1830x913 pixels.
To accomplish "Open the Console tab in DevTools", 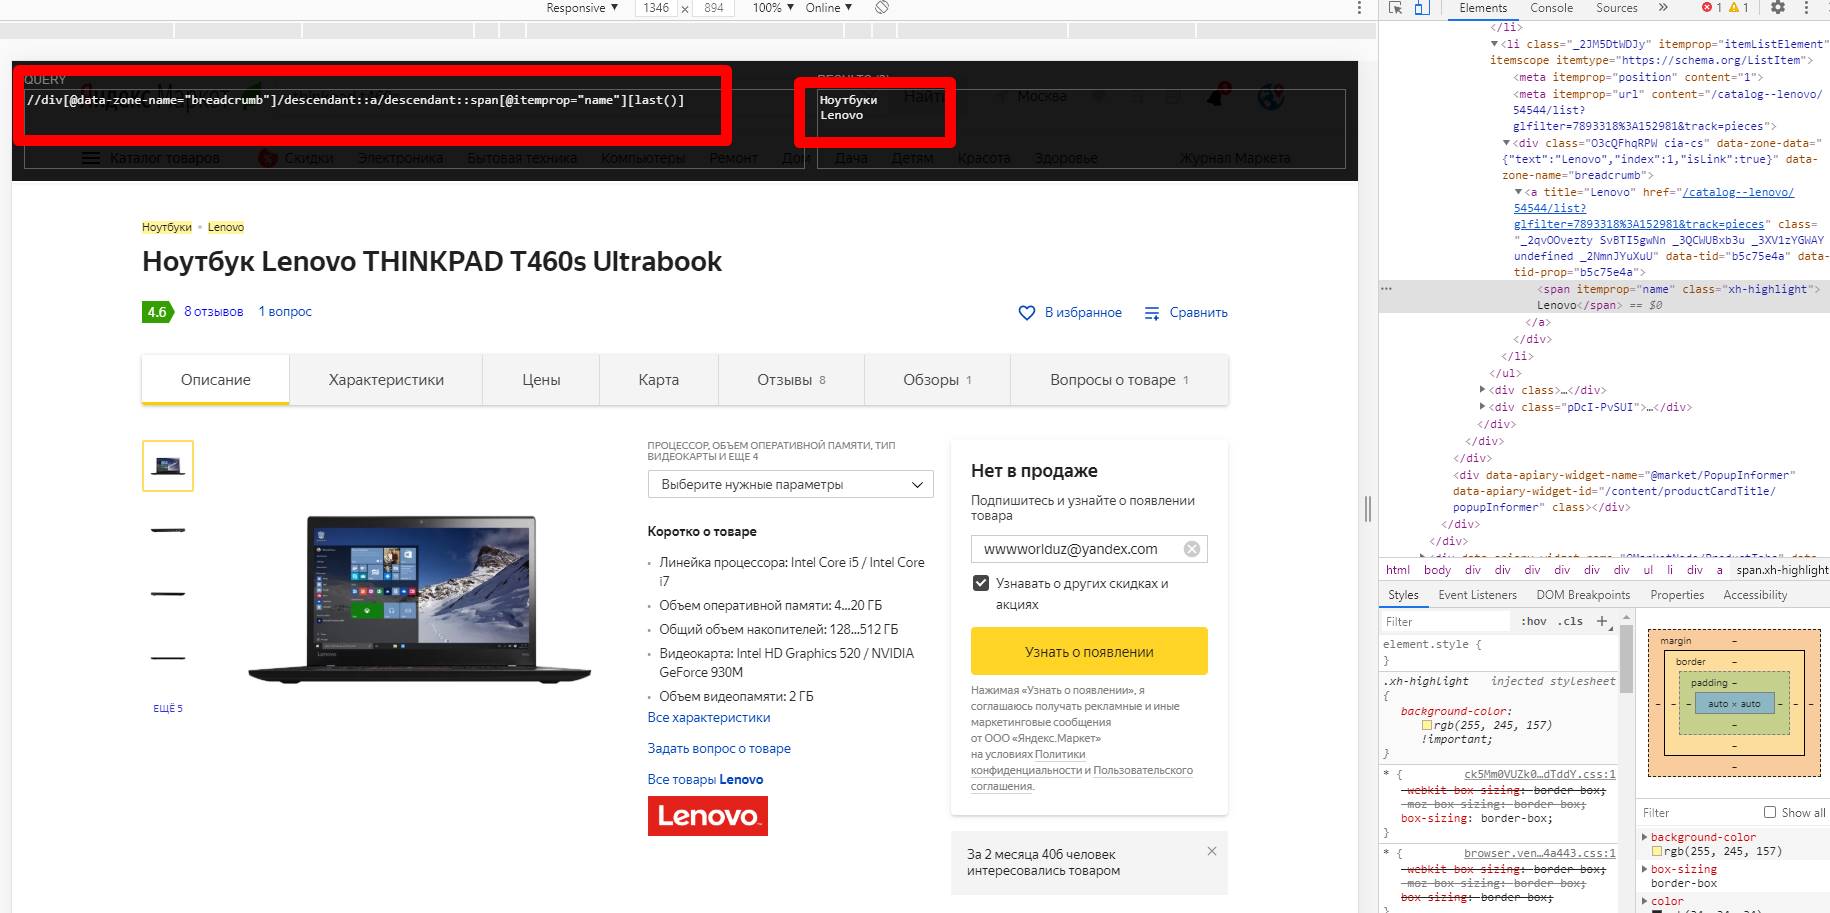I will pyautogui.click(x=1551, y=8).
